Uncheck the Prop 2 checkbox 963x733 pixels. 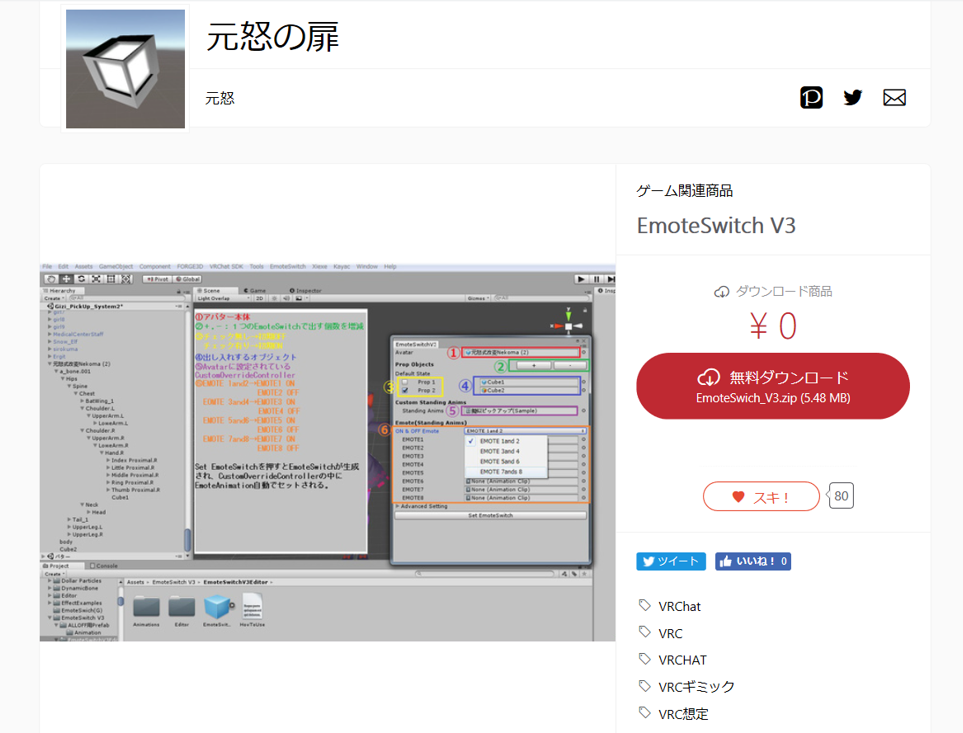403,390
